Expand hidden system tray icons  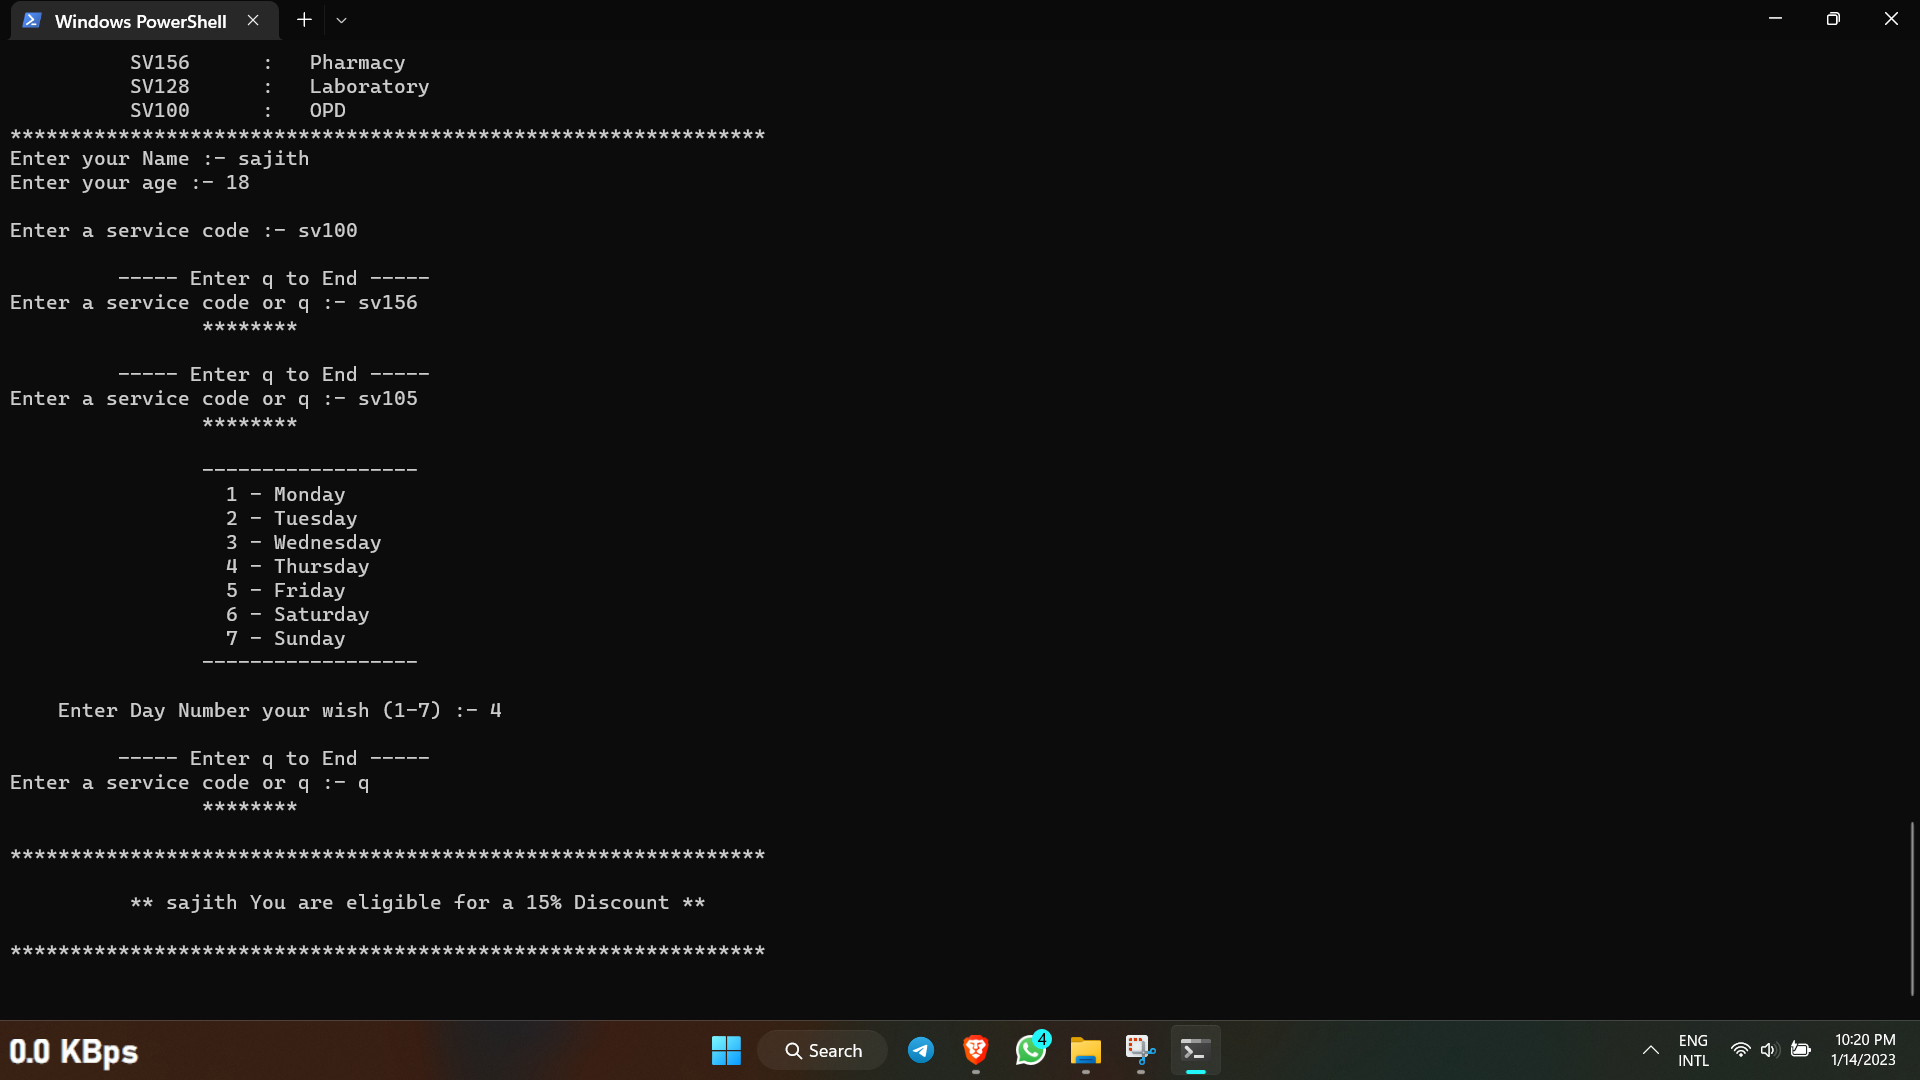1650,1050
